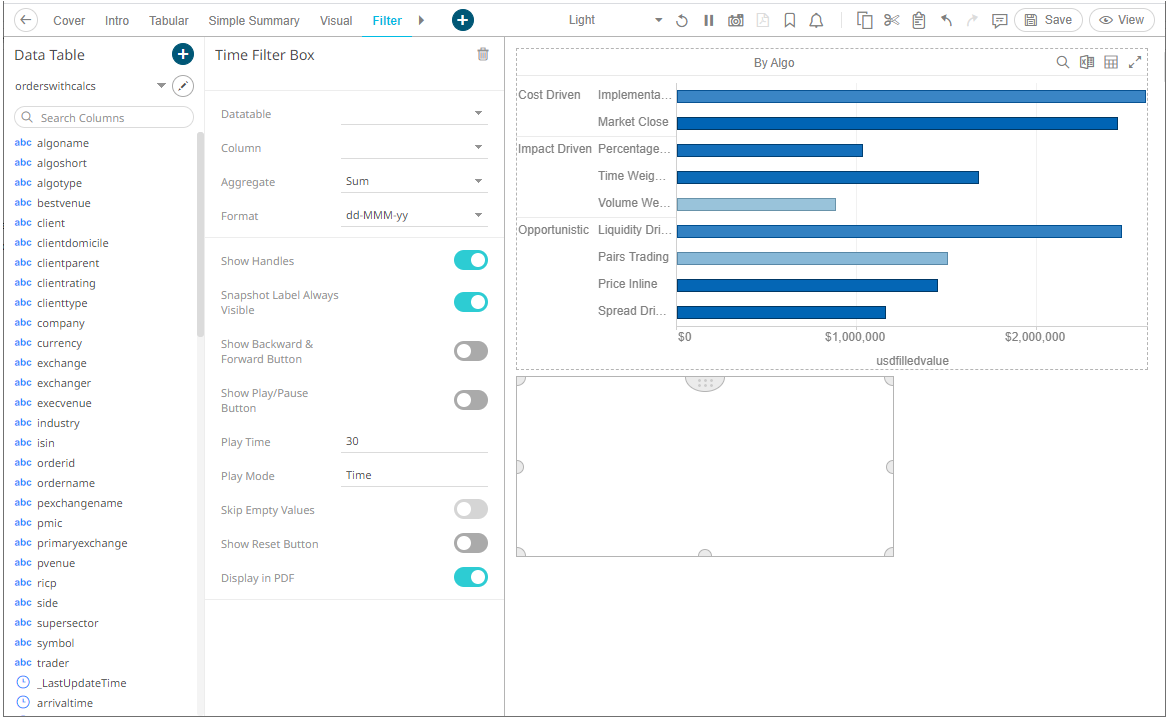Expand the Format dd-MMM-yy dropdown

coord(414,216)
